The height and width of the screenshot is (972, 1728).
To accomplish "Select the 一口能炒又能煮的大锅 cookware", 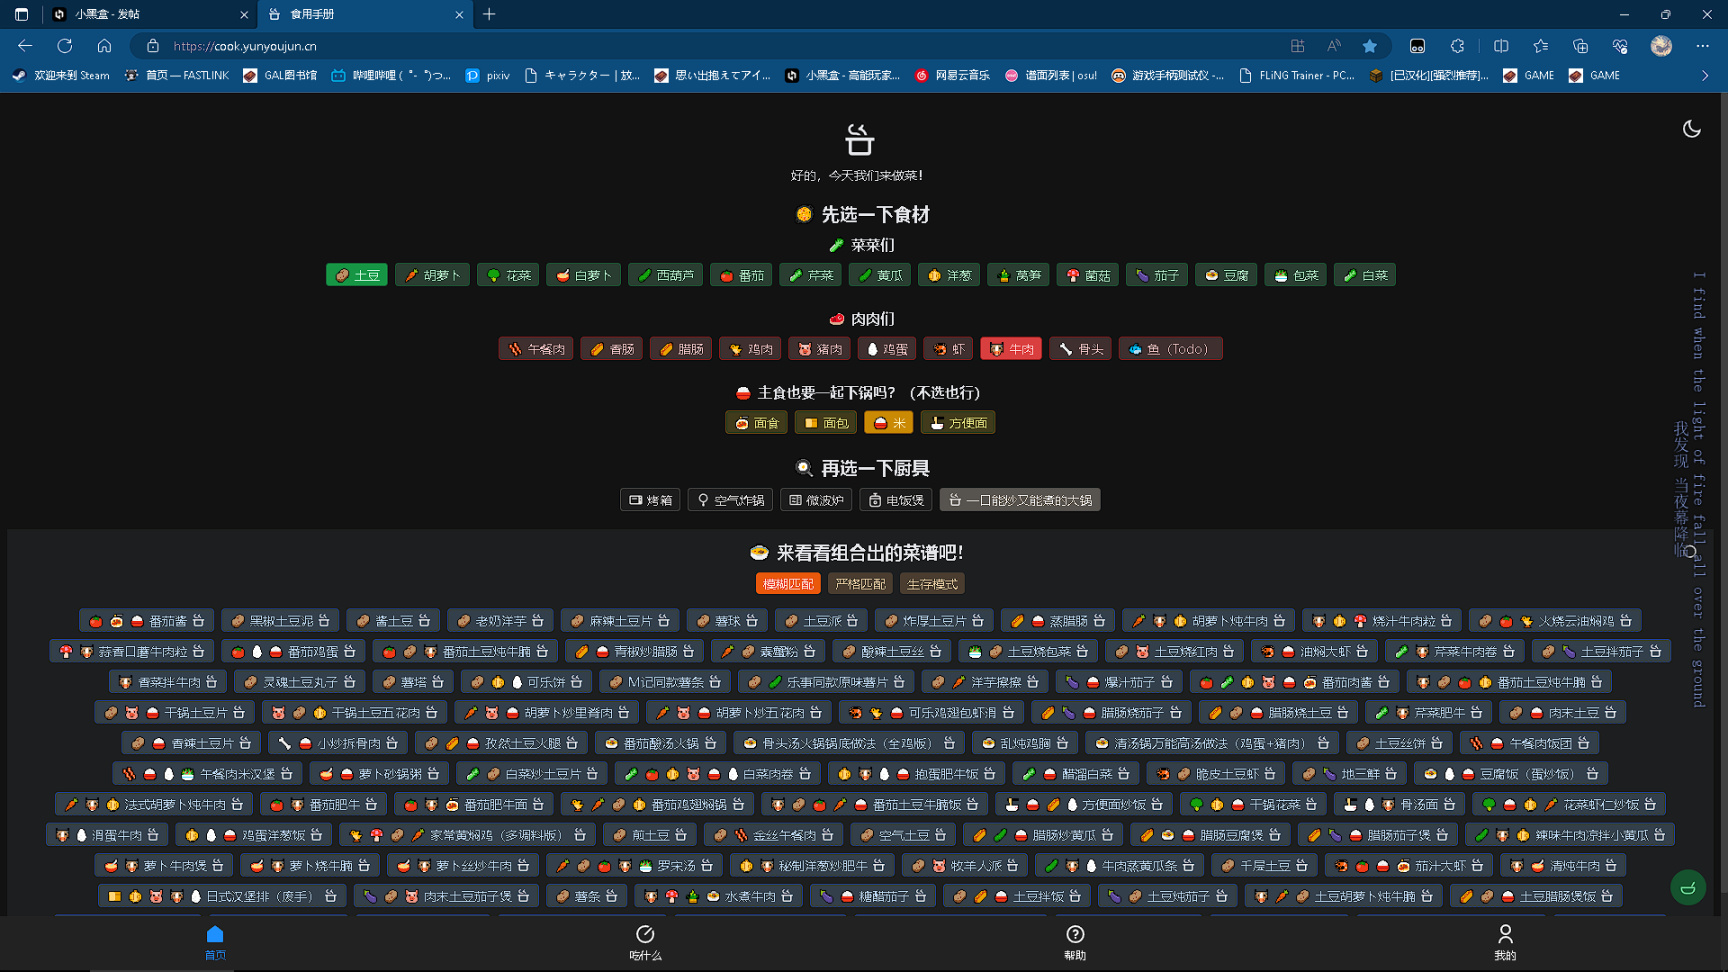I will tap(1020, 500).
